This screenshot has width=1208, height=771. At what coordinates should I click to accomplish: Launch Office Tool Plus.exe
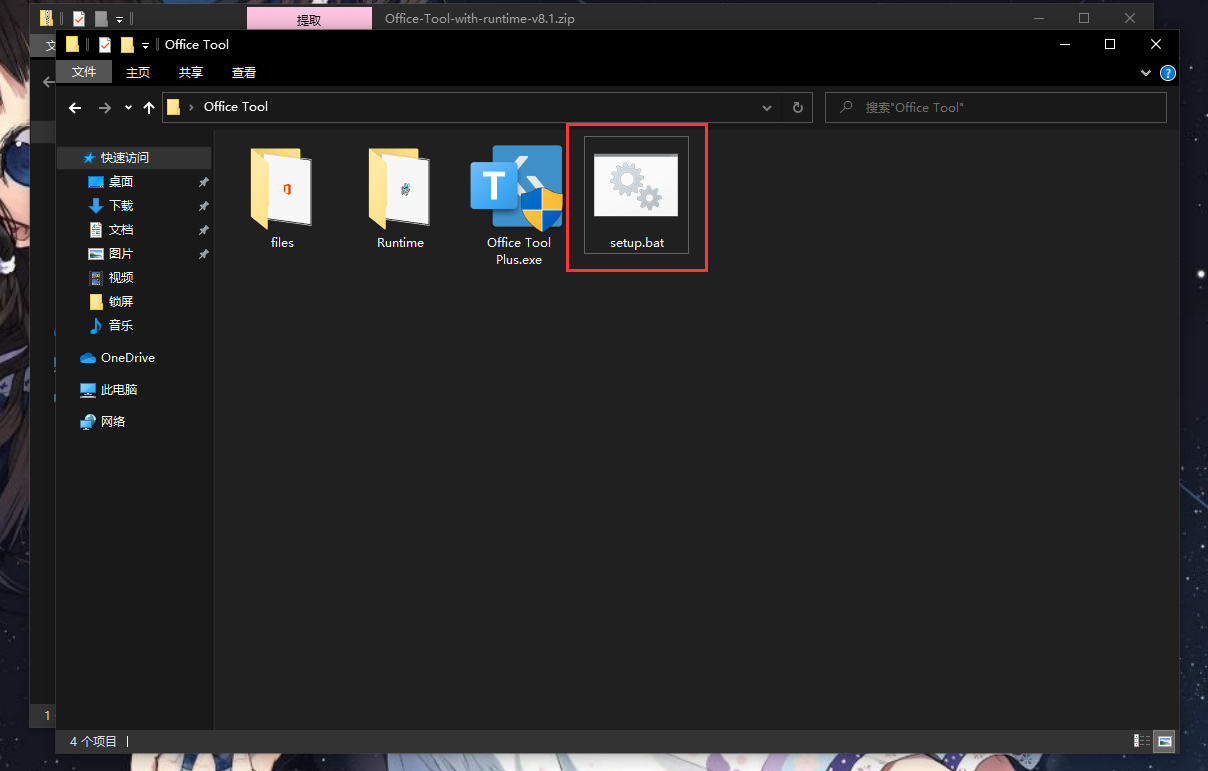point(517,204)
